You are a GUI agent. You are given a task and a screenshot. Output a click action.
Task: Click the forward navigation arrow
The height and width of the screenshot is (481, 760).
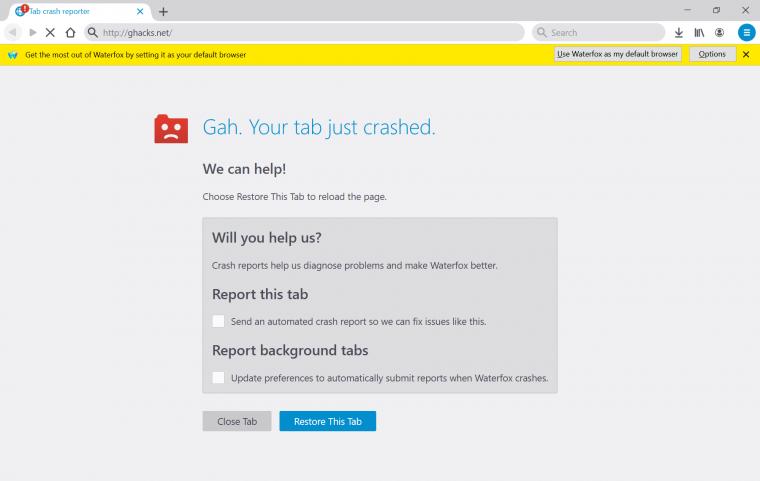click(33, 32)
